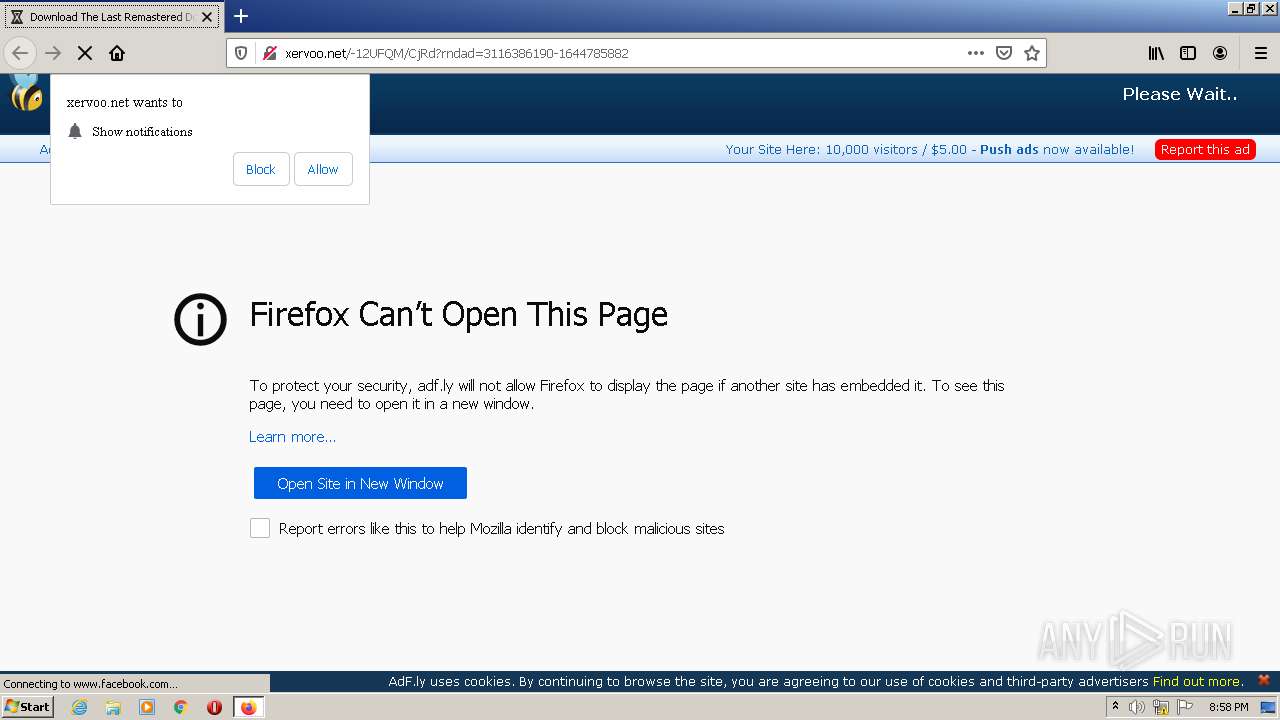1280x720 pixels.
Task: Block notifications from xervoo.net
Action: (261, 169)
